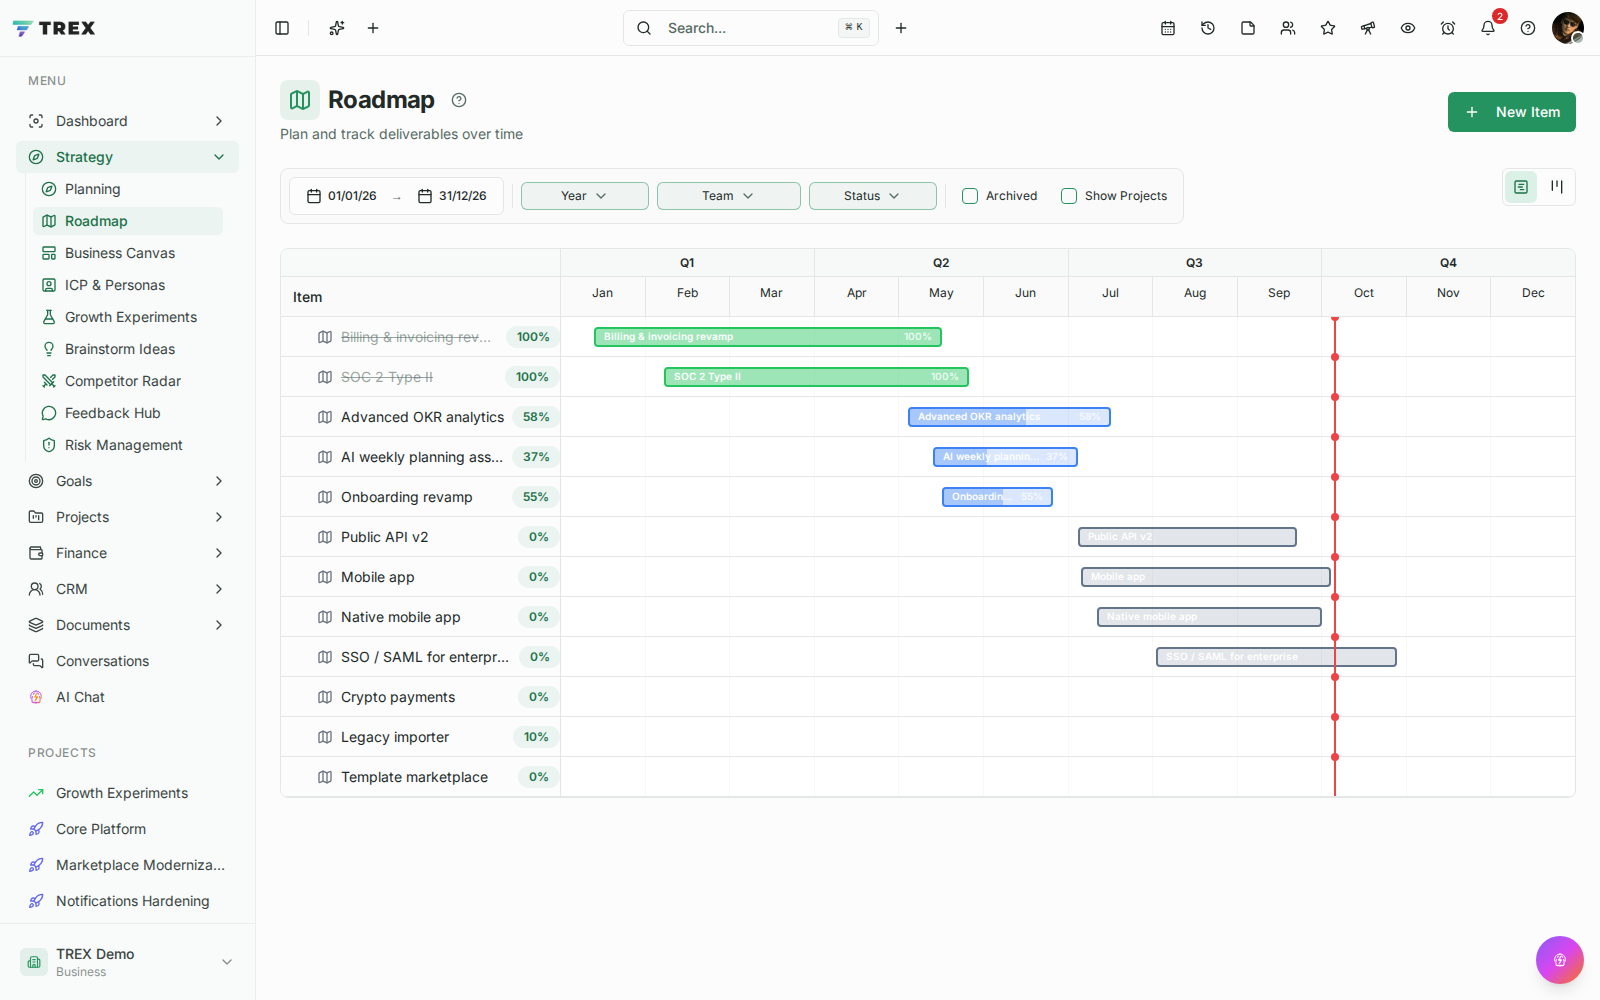This screenshot has height=1000, width=1600.
Task: Open Business Canvas in the sidebar
Action: (x=128, y=253)
